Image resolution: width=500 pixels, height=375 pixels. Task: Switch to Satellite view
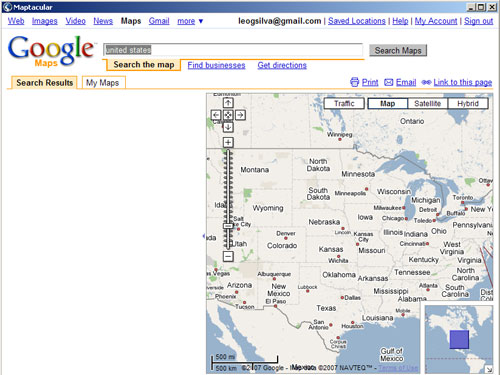428,104
